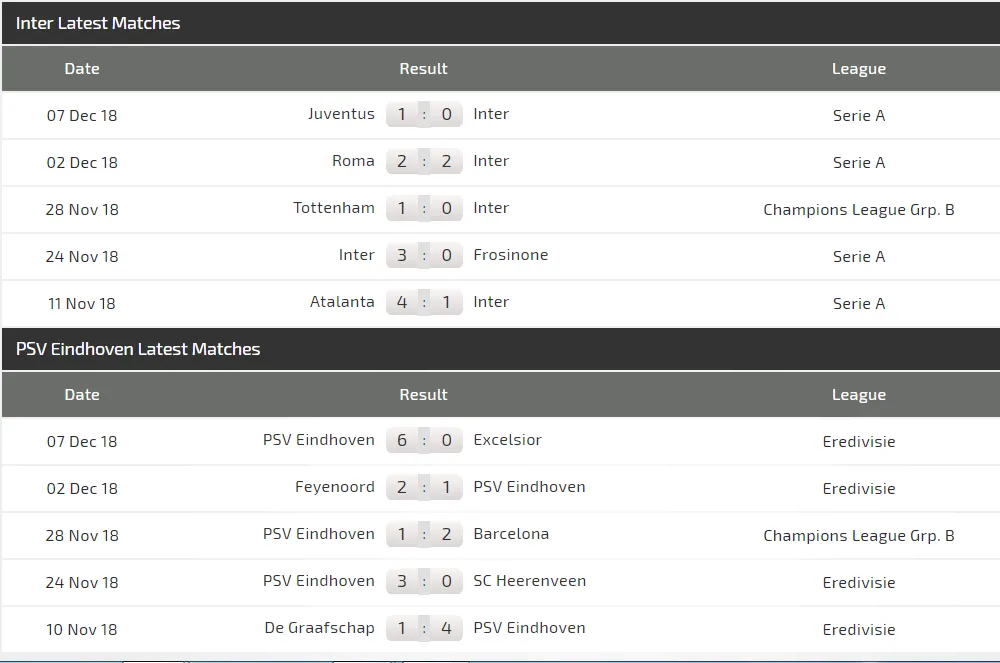Click the Date column header for Inter
Image resolution: width=1000 pixels, height=663 pixels.
[82, 69]
